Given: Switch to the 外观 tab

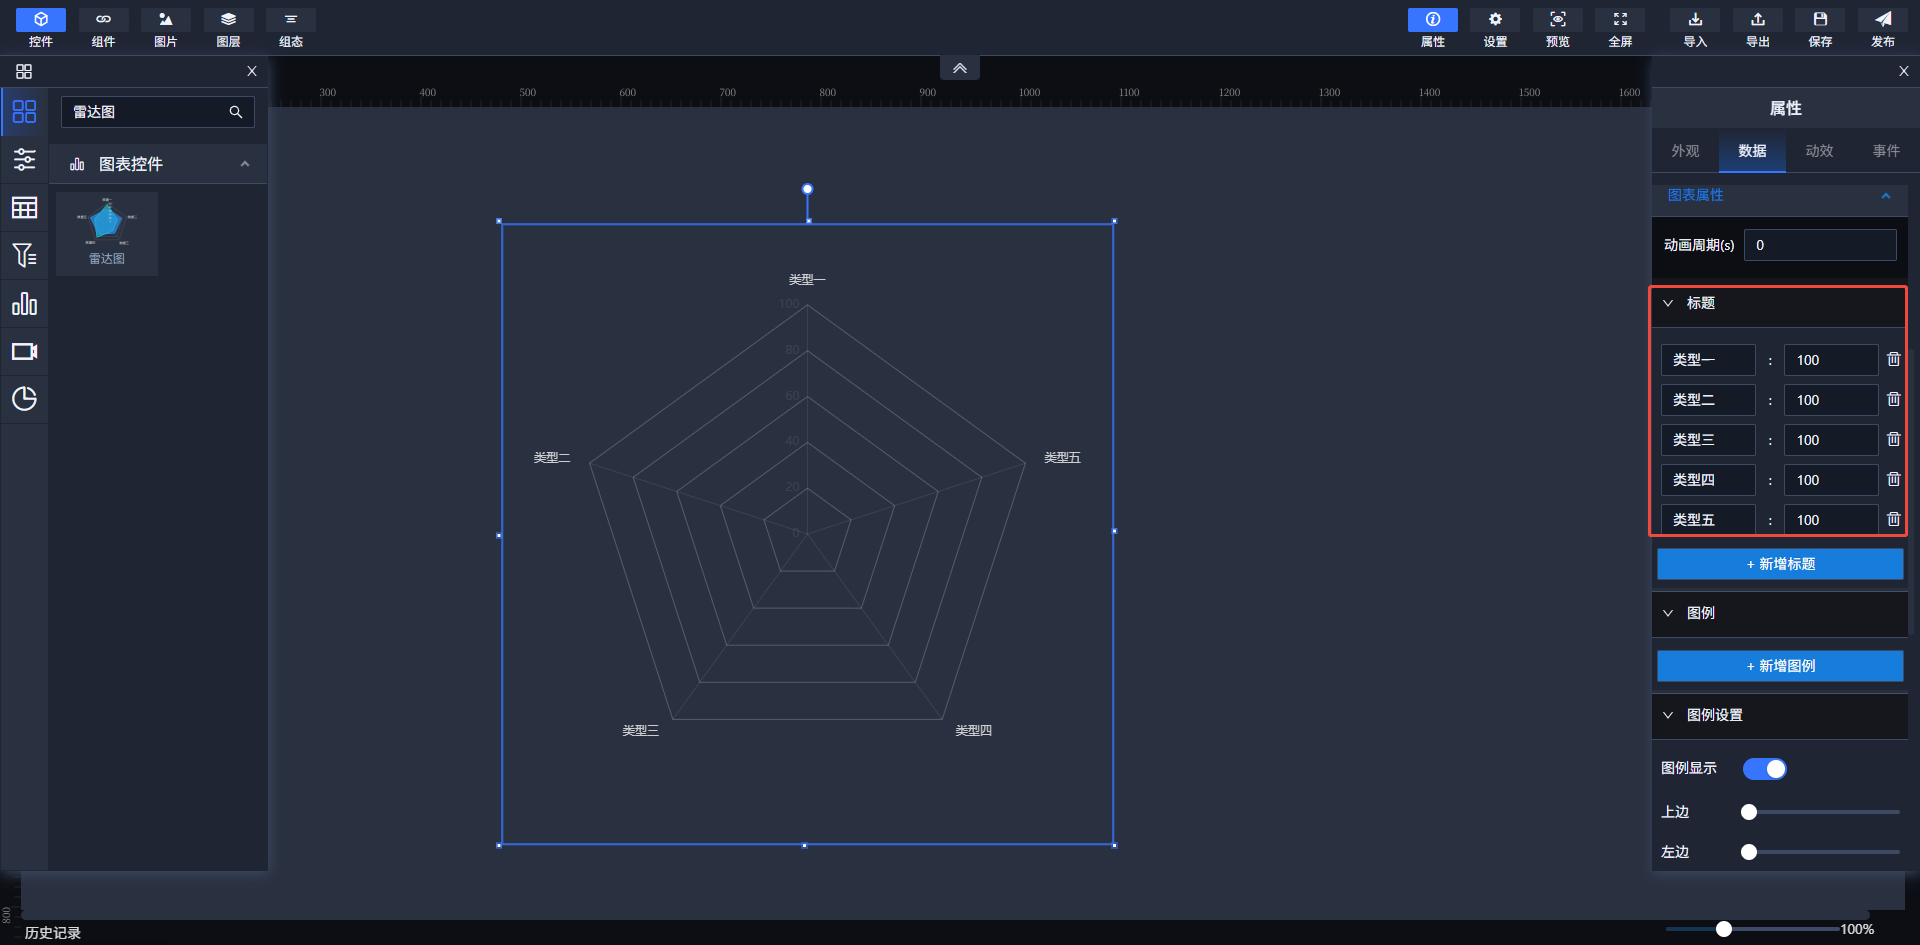Looking at the screenshot, I should [x=1685, y=151].
